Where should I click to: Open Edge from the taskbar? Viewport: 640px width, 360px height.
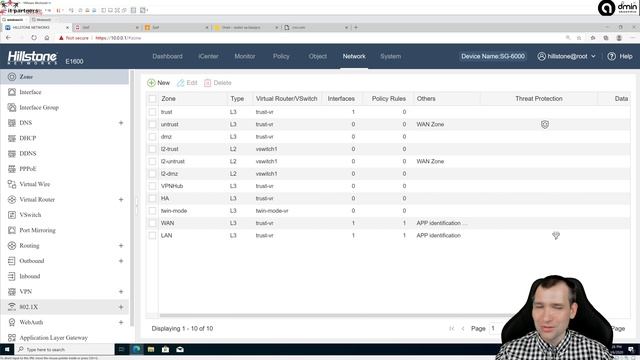pyautogui.click(x=136, y=349)
